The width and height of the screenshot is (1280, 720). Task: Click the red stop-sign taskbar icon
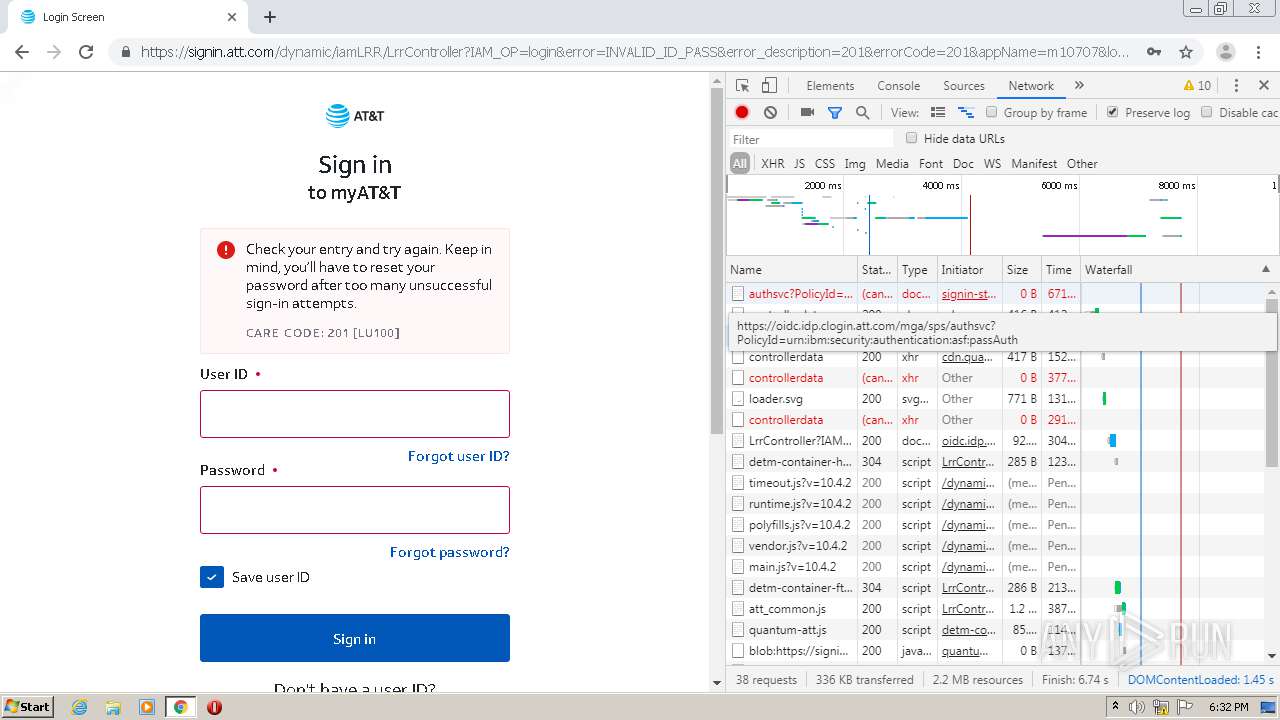click(x=214, y=707)
